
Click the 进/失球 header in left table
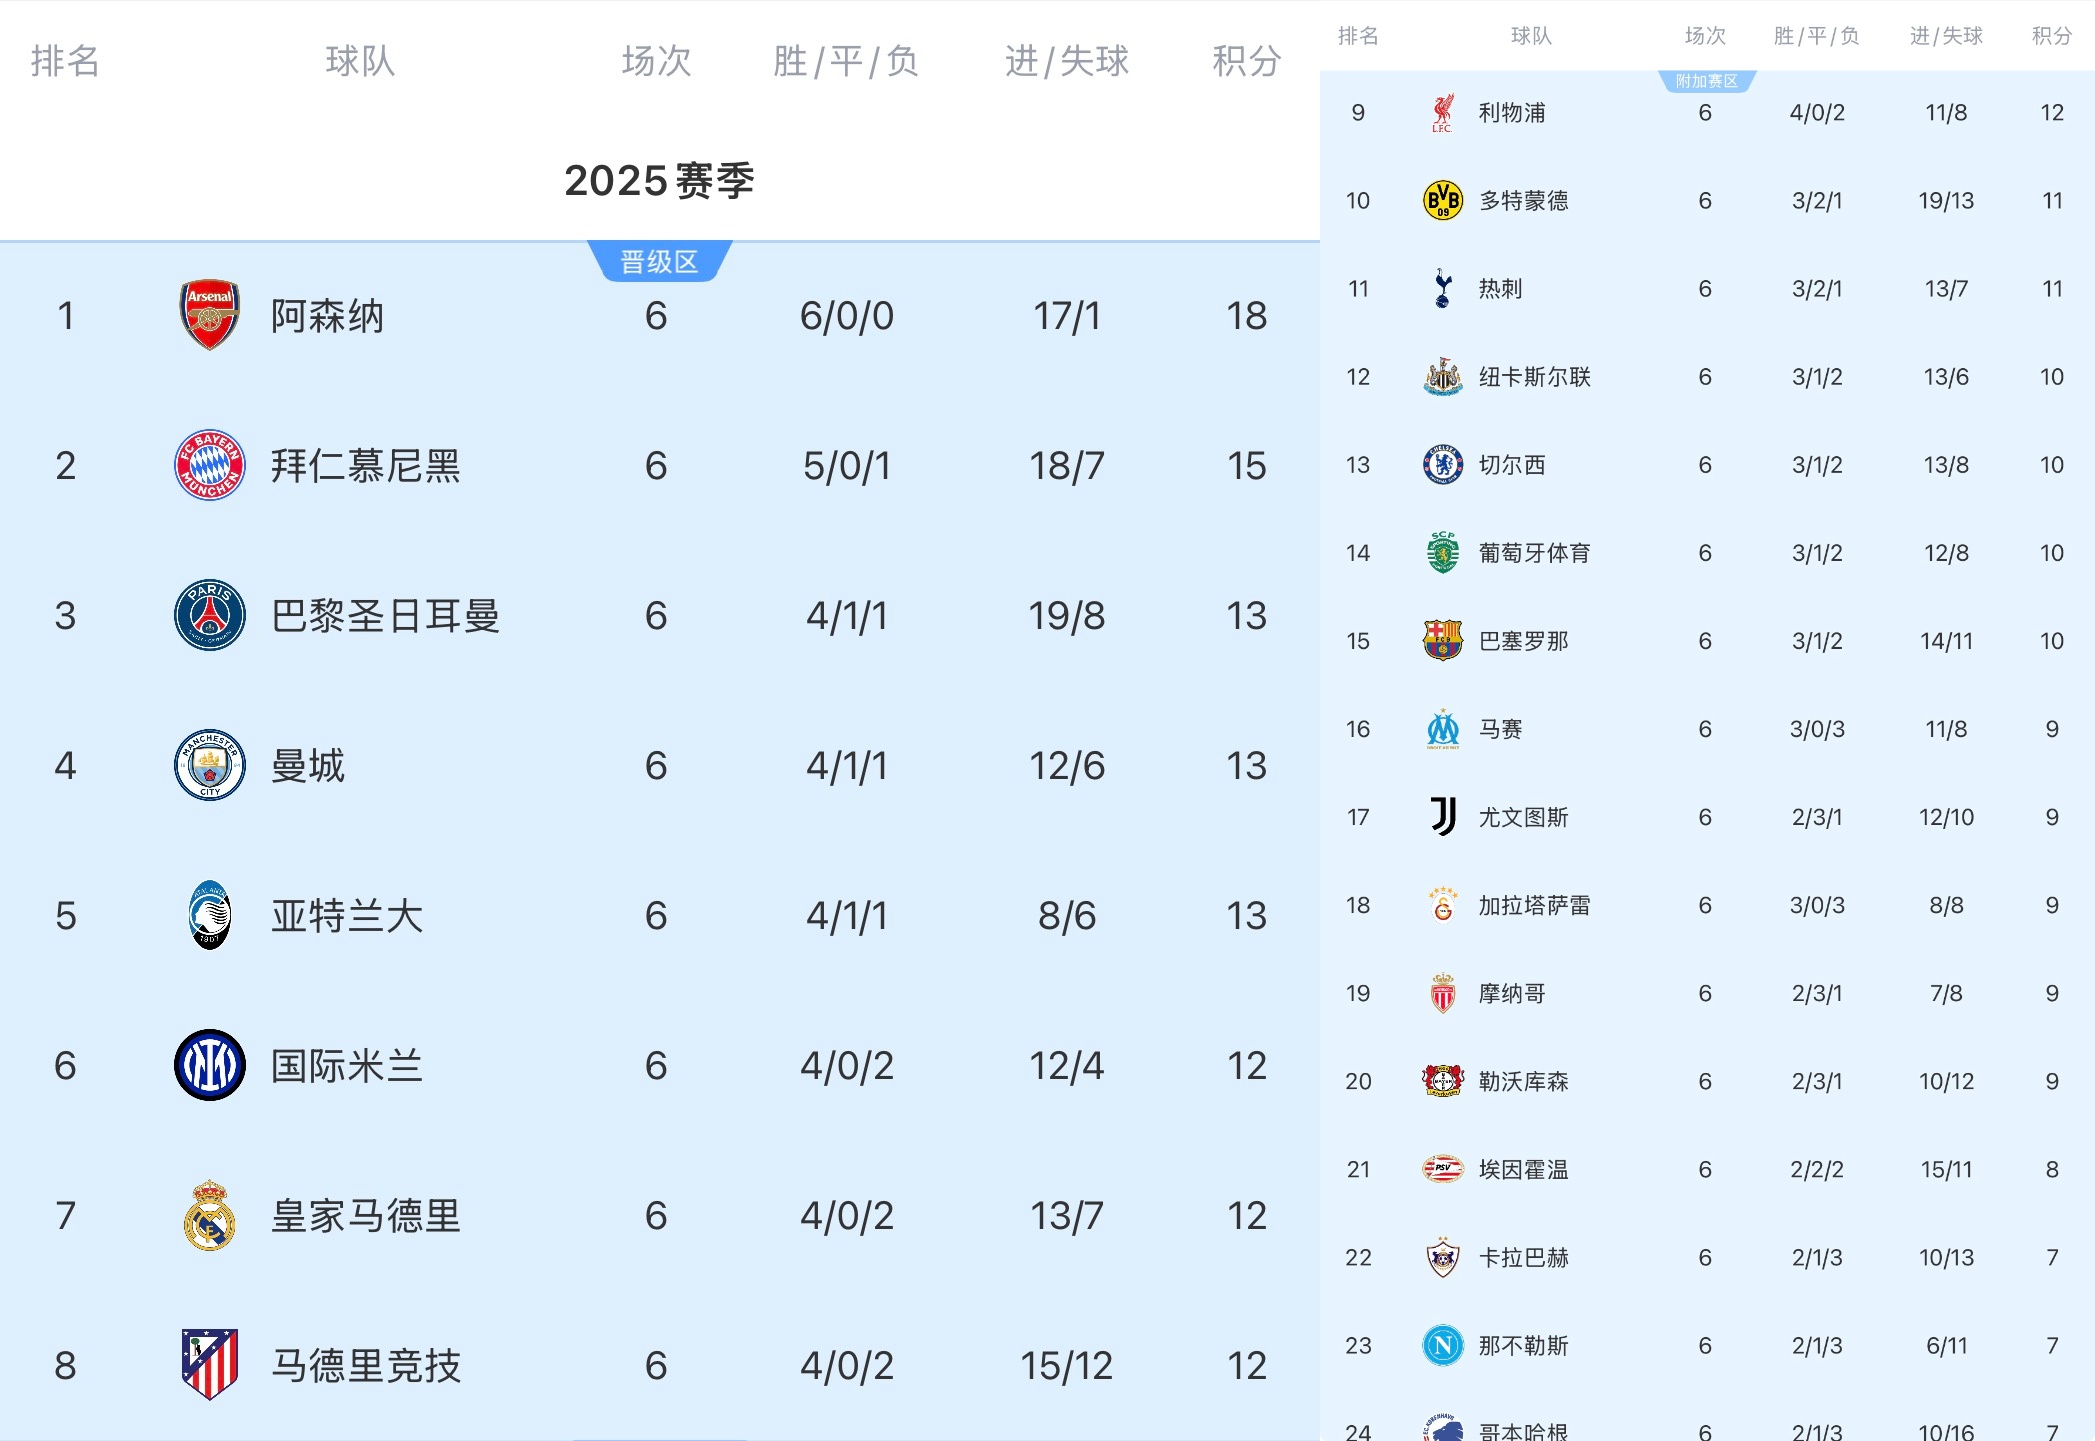click(1066, 61)
